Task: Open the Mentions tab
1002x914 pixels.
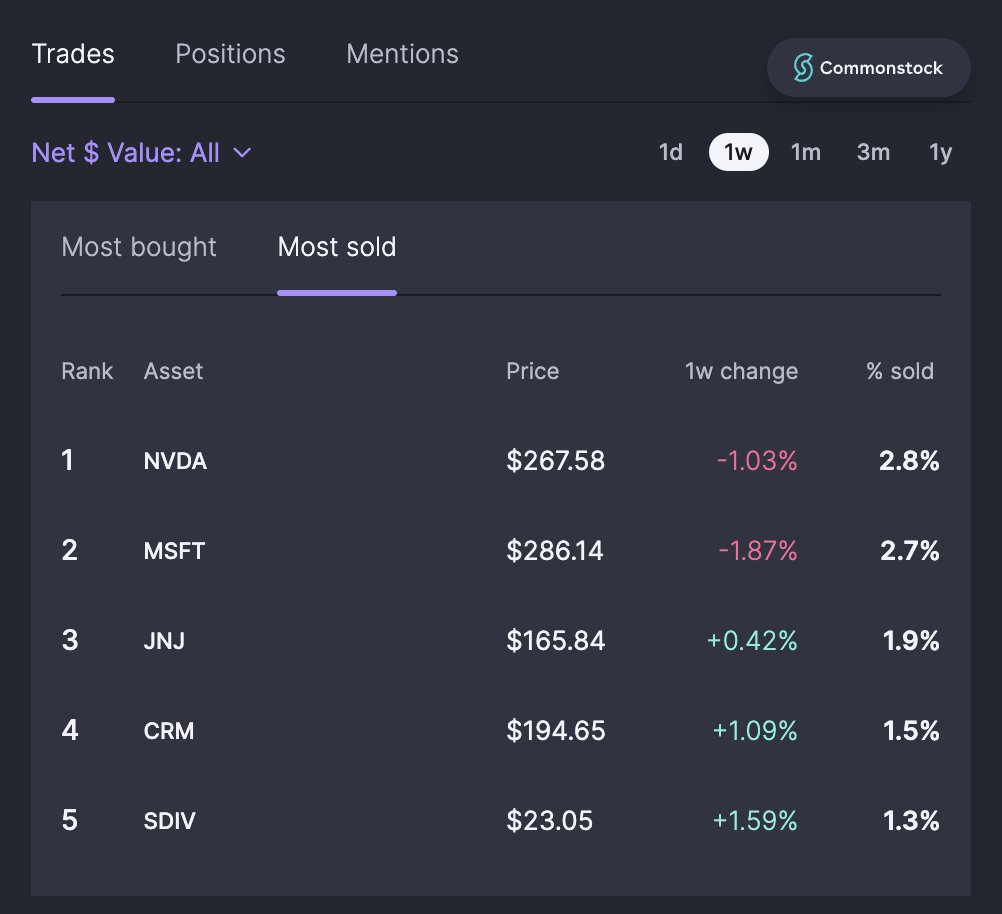Action: (x=402, y=54)
